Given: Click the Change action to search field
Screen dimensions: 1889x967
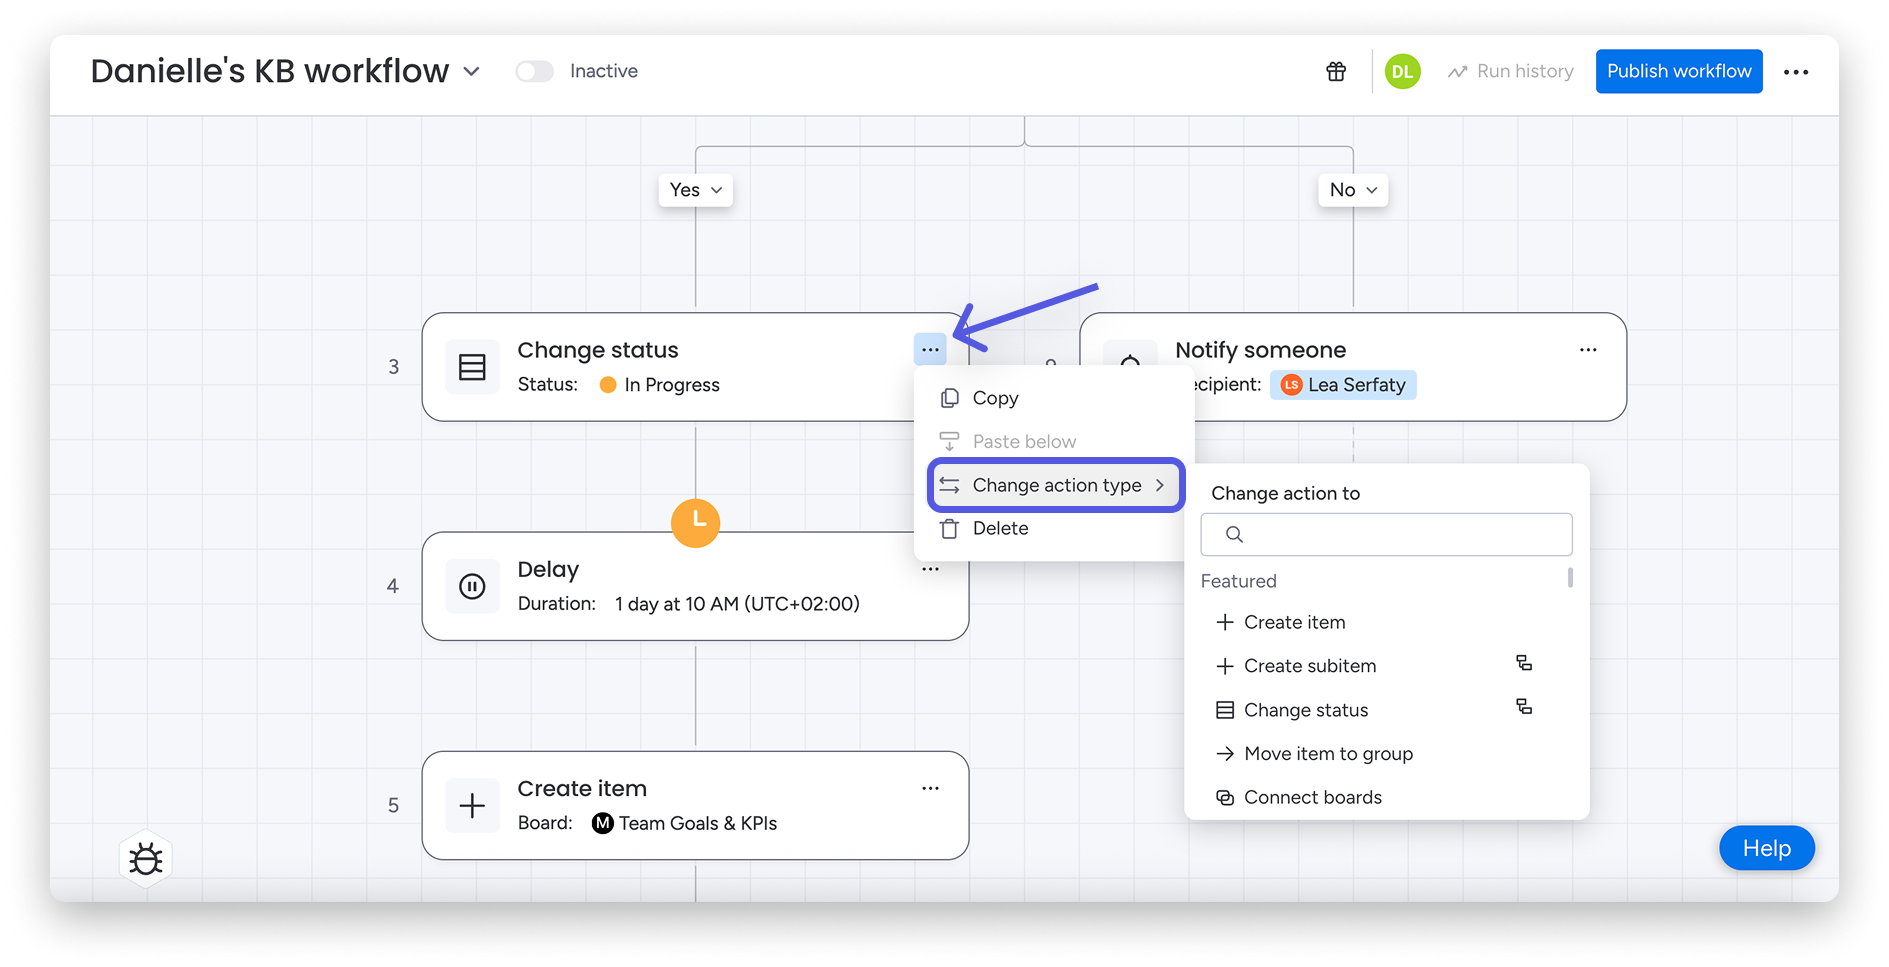Looking at the screenshot, I should tap(1386, 535).
